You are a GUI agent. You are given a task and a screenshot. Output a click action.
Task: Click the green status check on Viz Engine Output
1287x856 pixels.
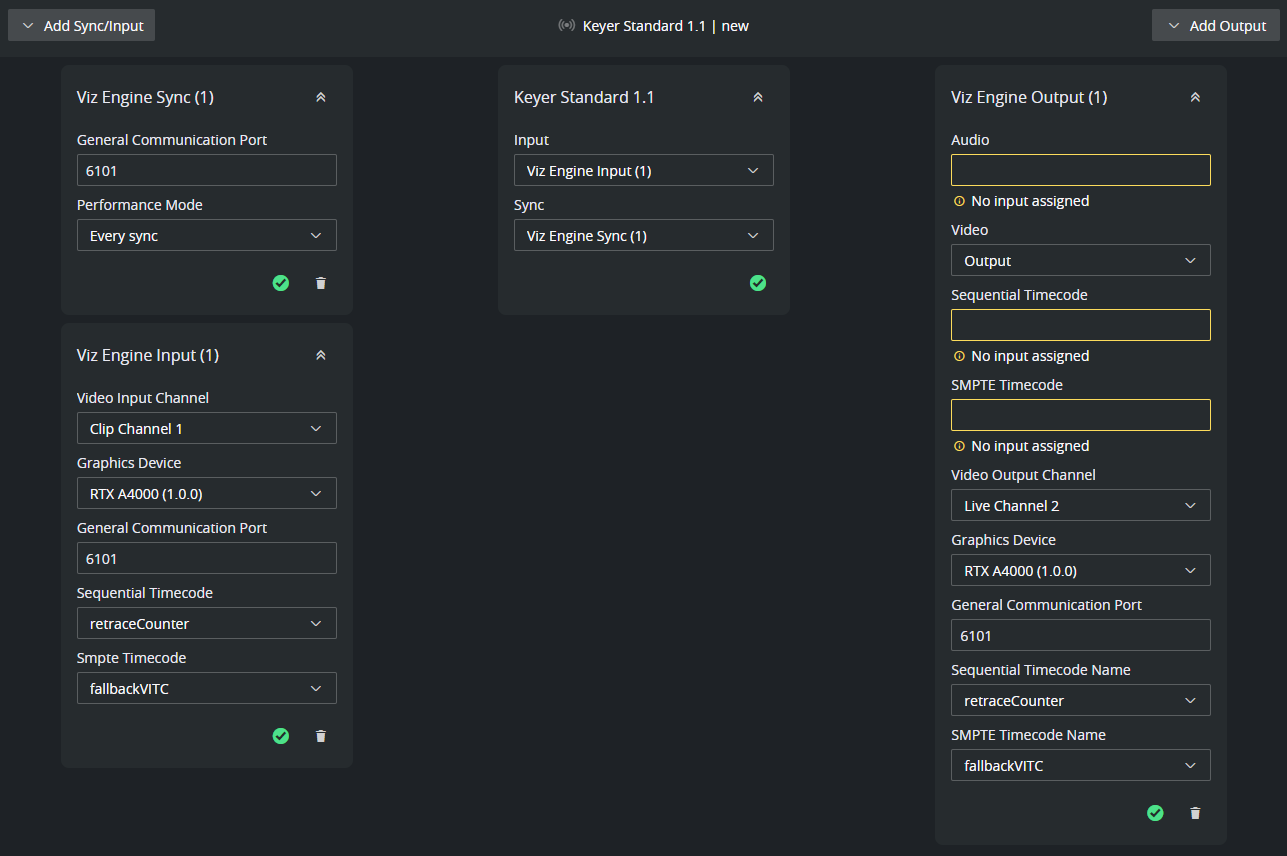click(1155, 813)
